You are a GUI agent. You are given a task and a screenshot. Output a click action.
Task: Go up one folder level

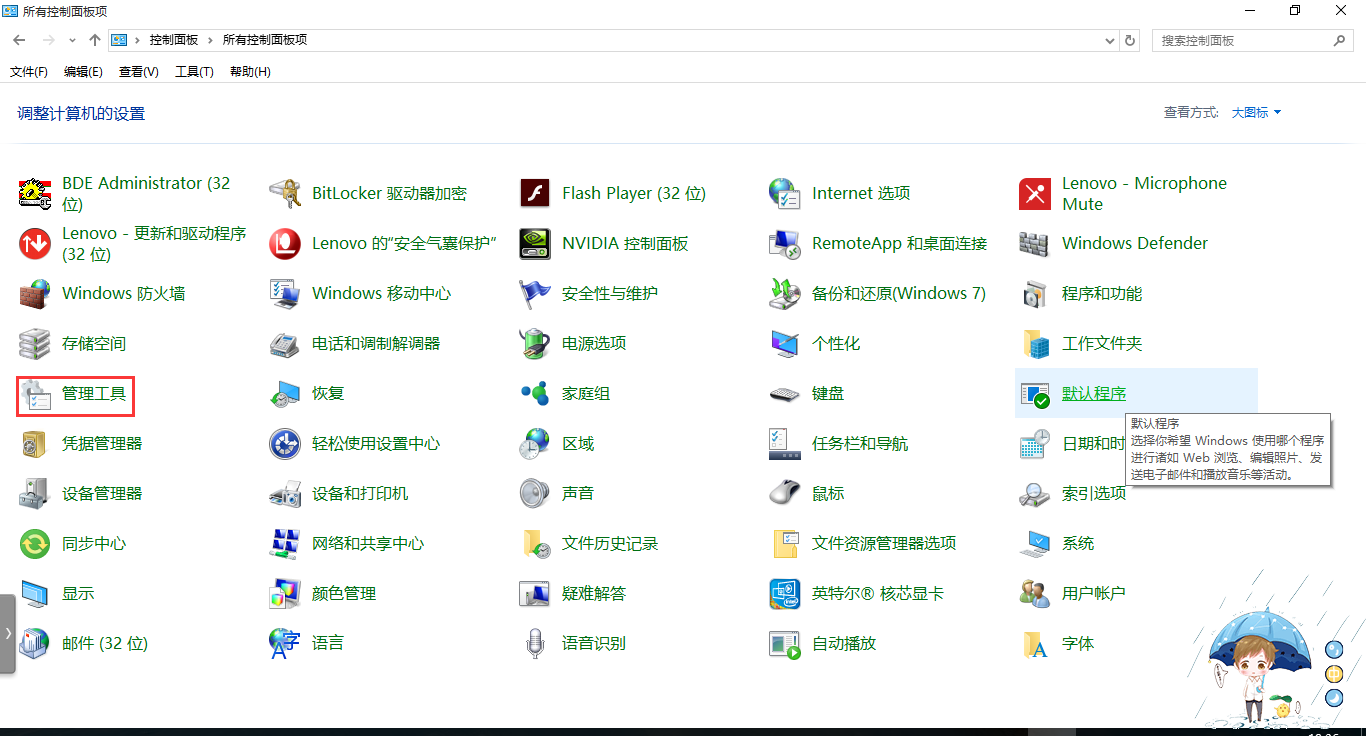95,40
